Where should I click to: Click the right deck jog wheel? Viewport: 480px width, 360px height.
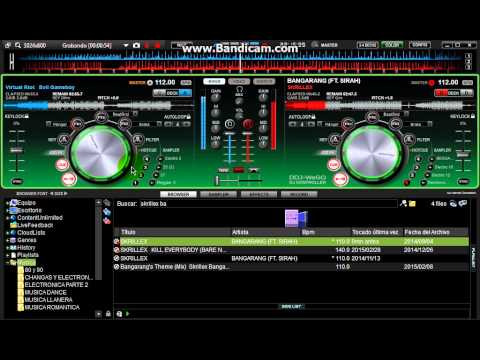pyautogui.click(x=372, y=154)
